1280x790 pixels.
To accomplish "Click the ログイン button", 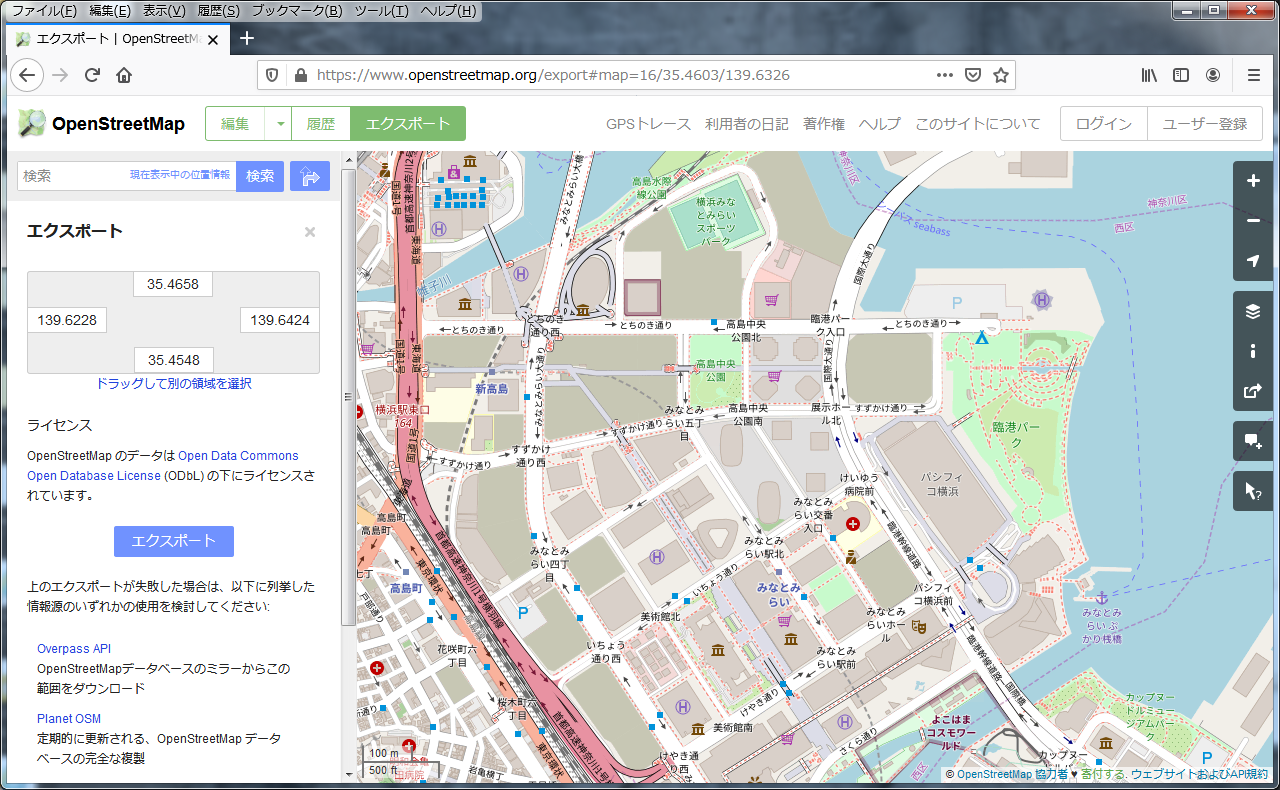I will tap(1104, 124).
